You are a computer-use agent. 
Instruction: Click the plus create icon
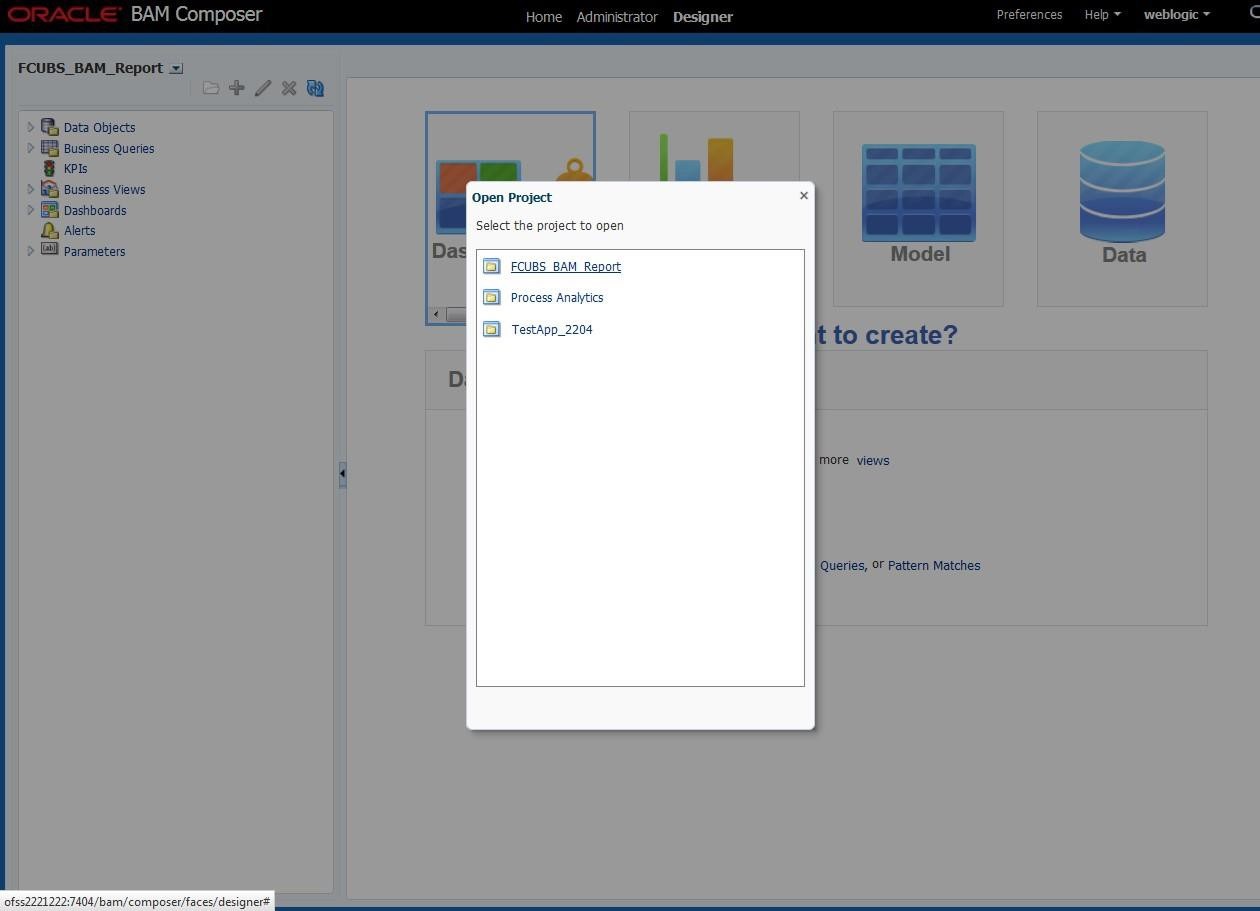click(x=237, y=88)
